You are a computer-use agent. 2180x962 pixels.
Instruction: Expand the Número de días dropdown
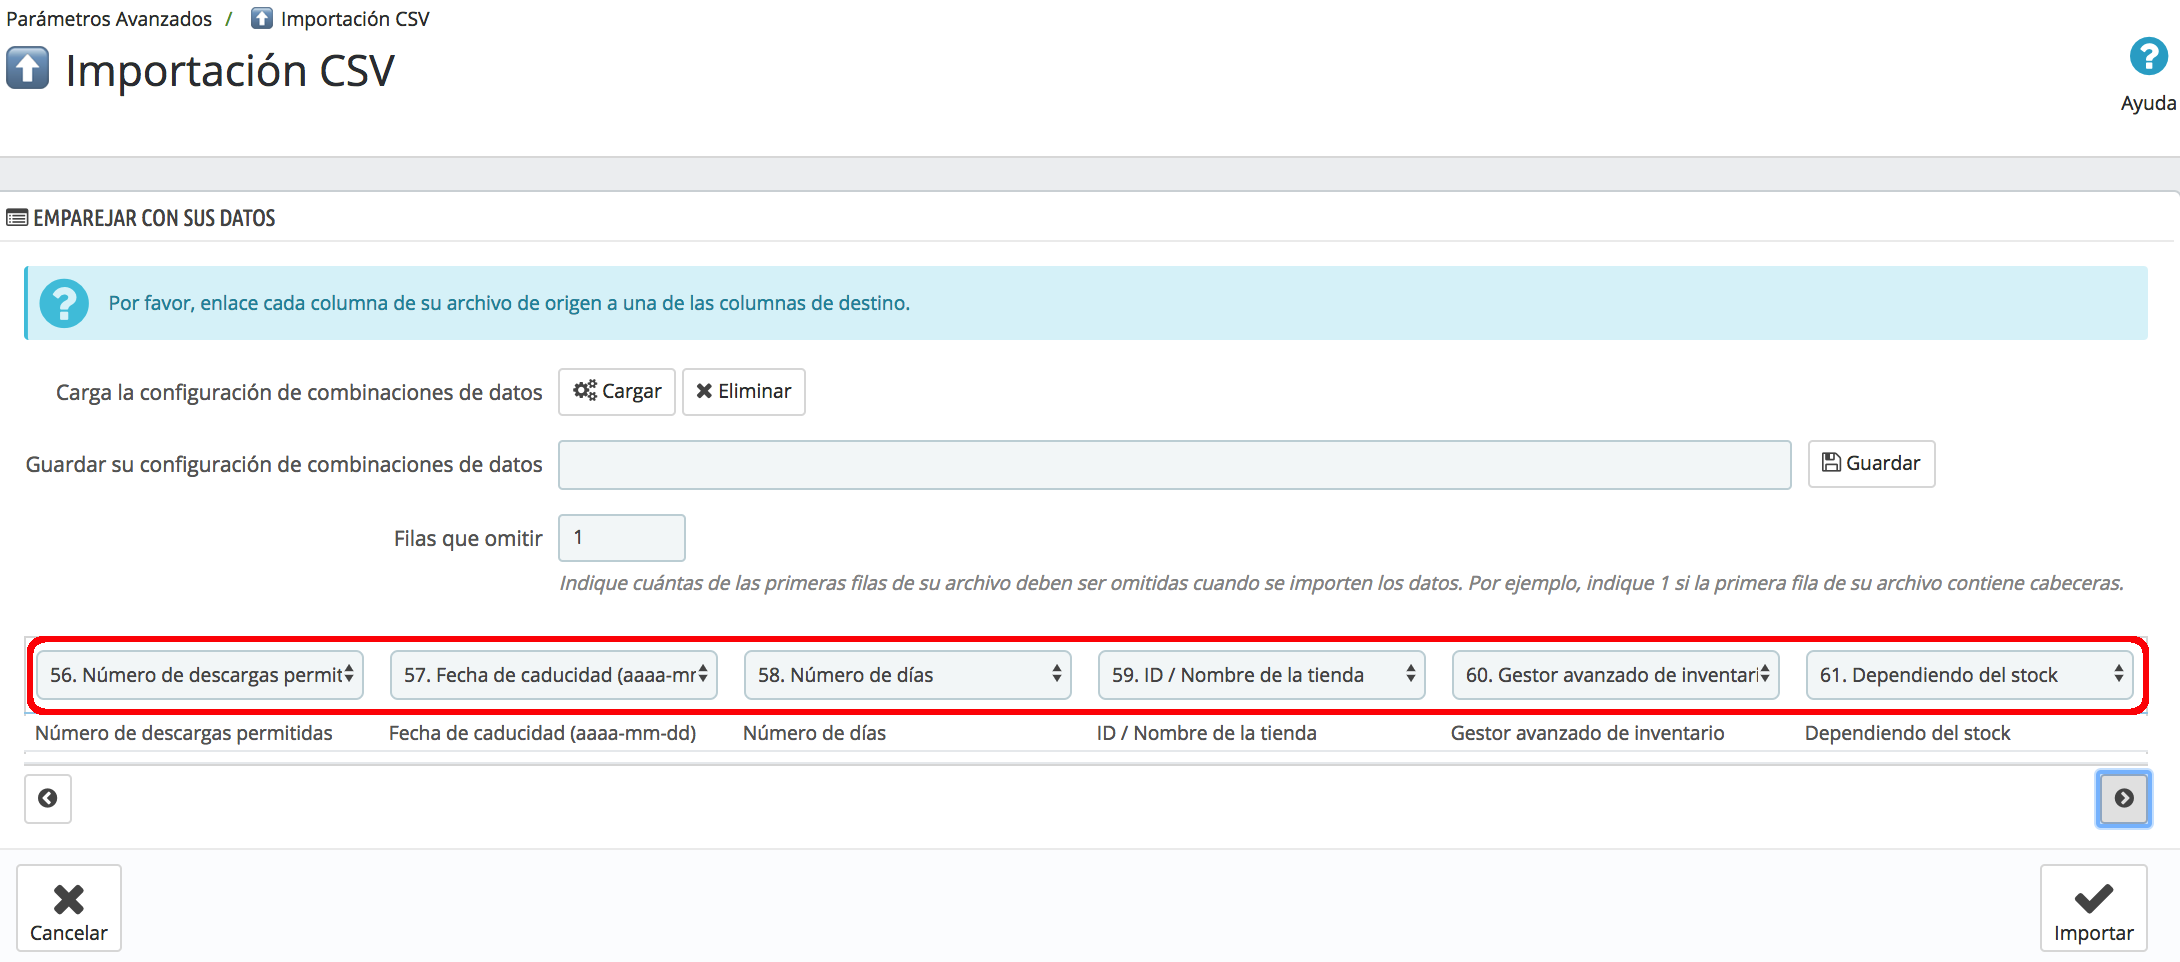pos(908,675)
